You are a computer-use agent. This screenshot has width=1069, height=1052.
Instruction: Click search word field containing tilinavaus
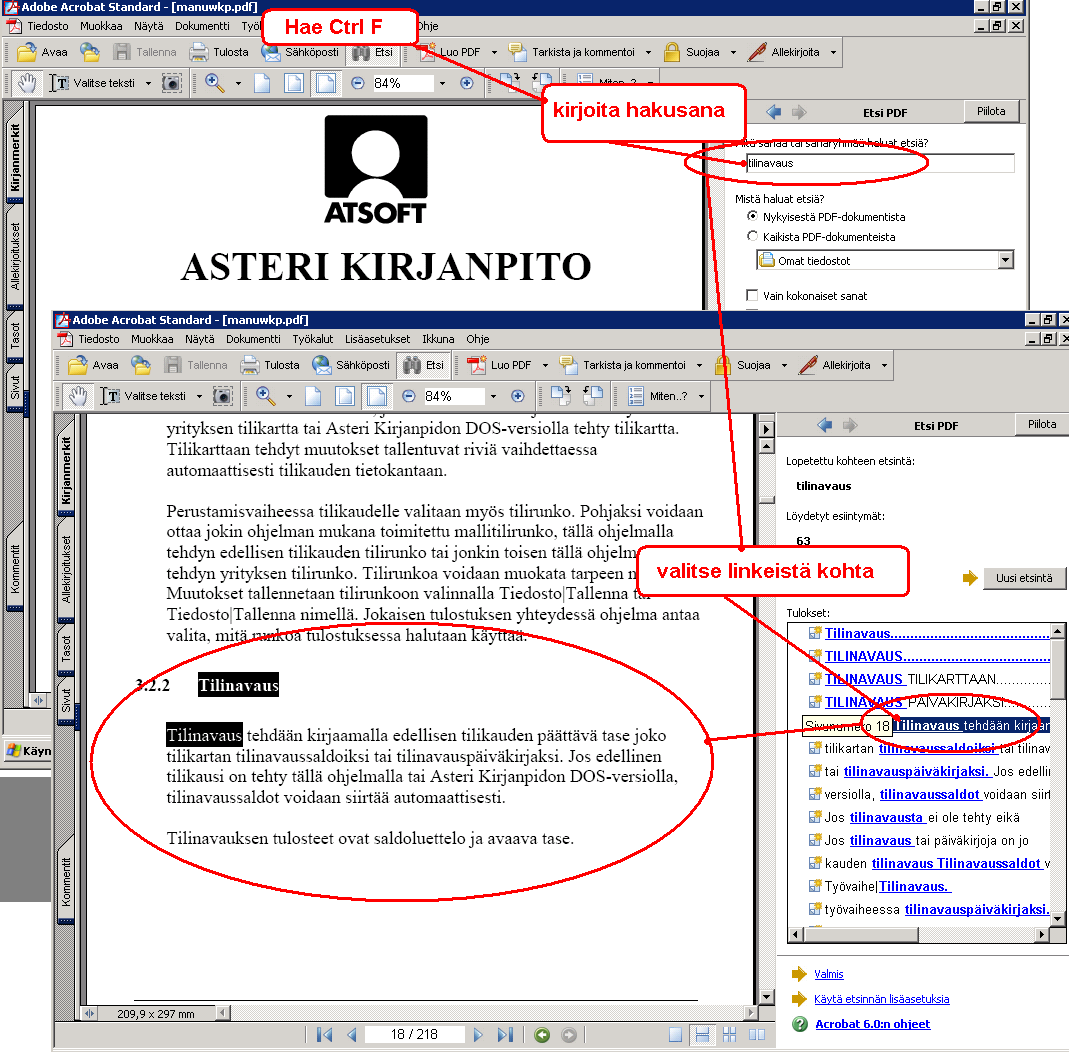point(880,163)
